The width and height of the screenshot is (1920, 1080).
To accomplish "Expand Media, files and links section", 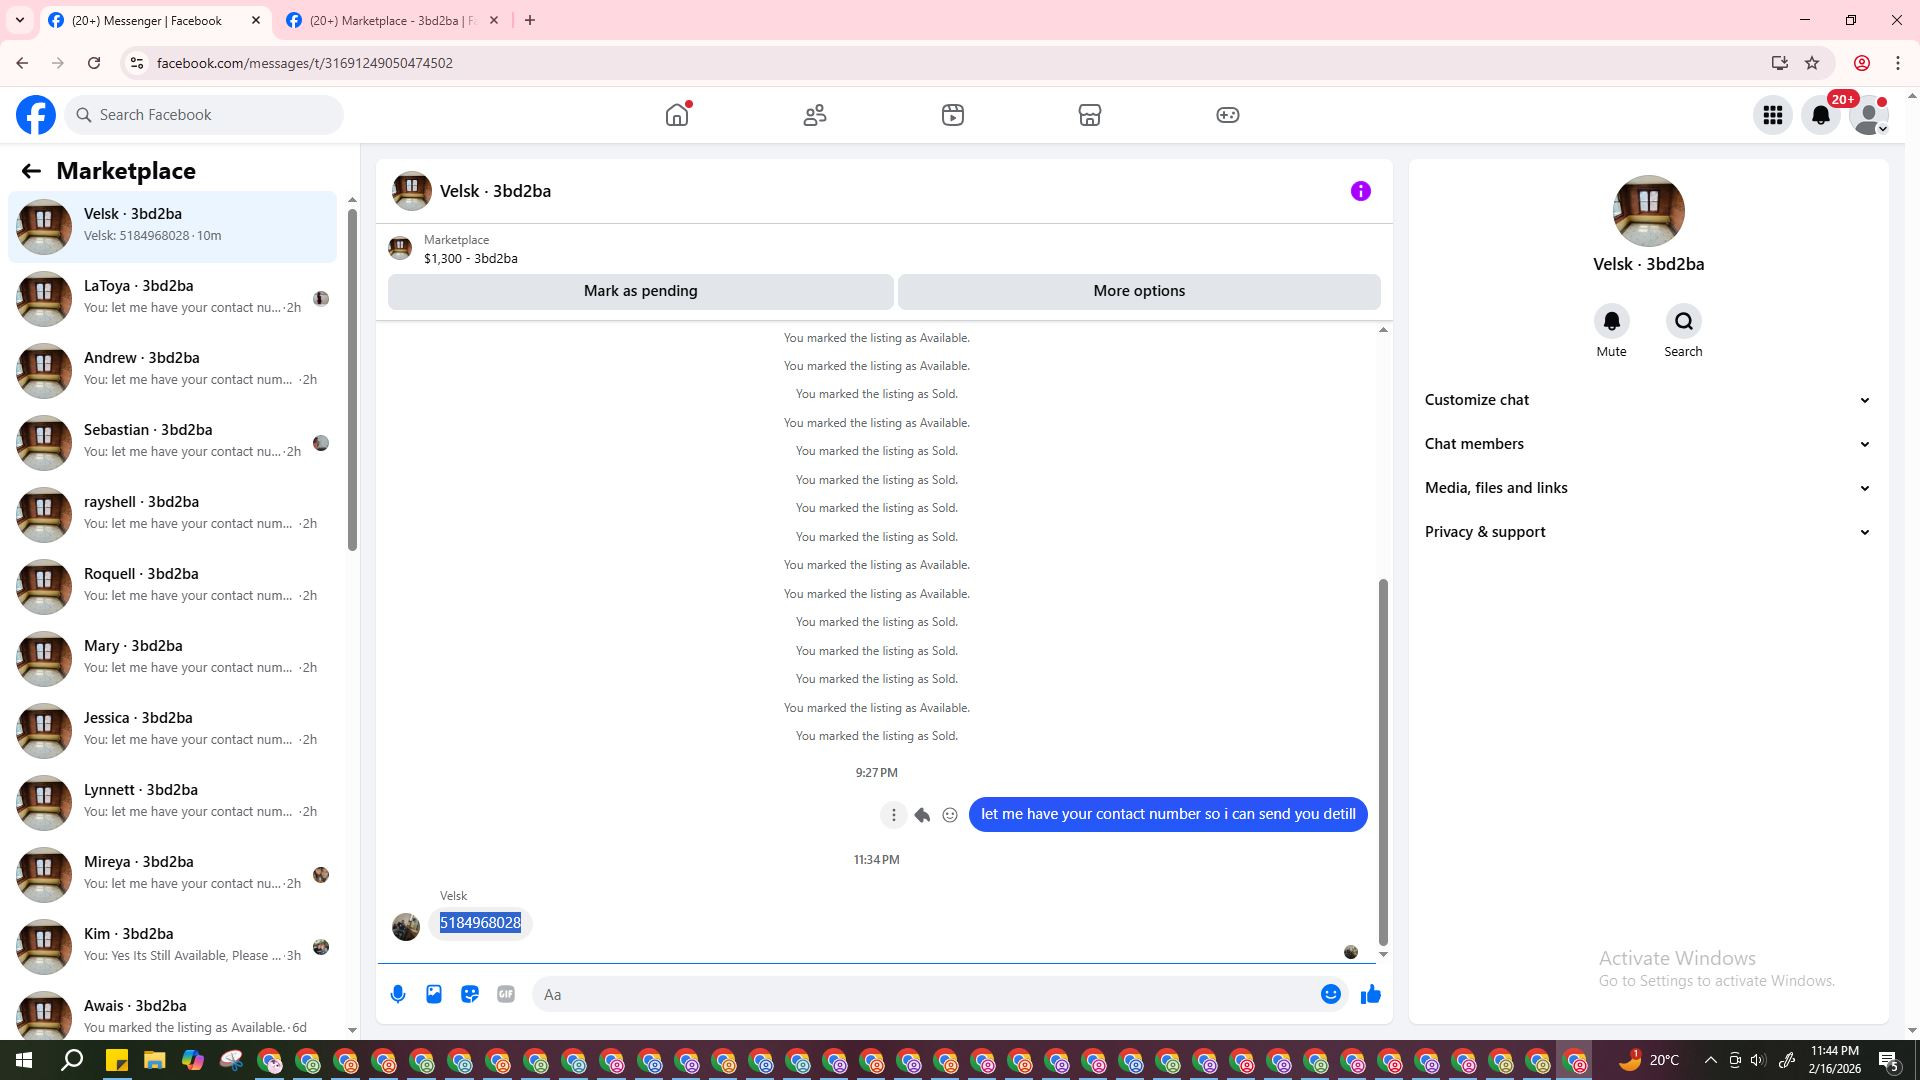I will point(1647,488).
